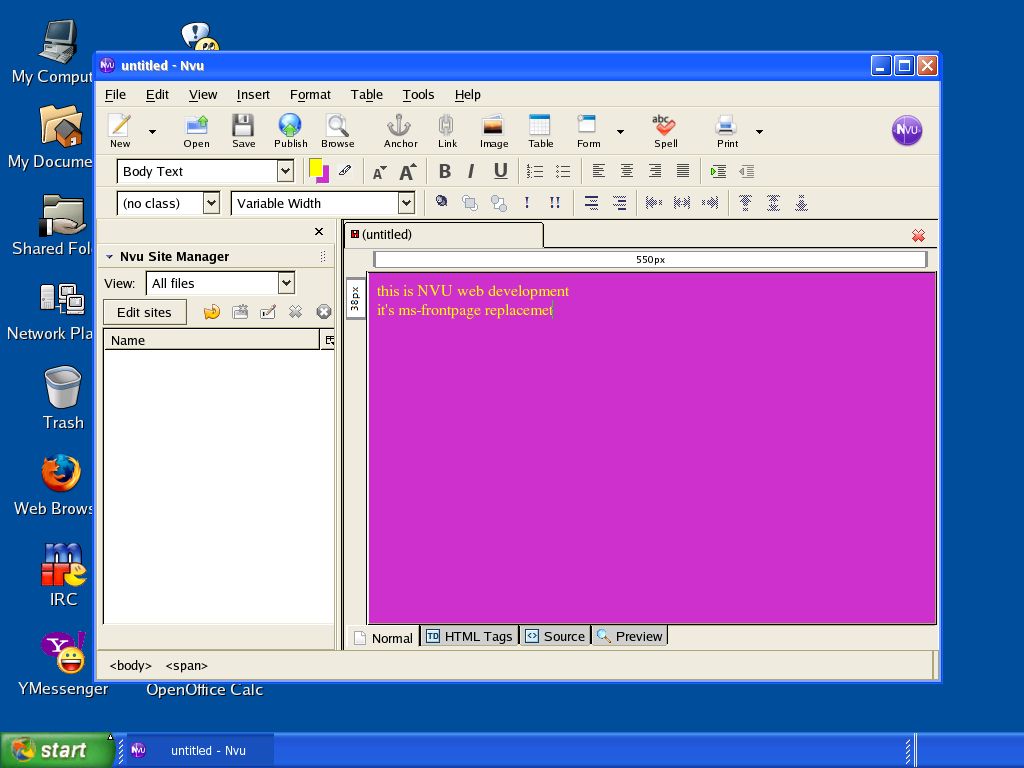Click the Save icon
This screenshot has width=1024, height=768.
coord(243,130)
